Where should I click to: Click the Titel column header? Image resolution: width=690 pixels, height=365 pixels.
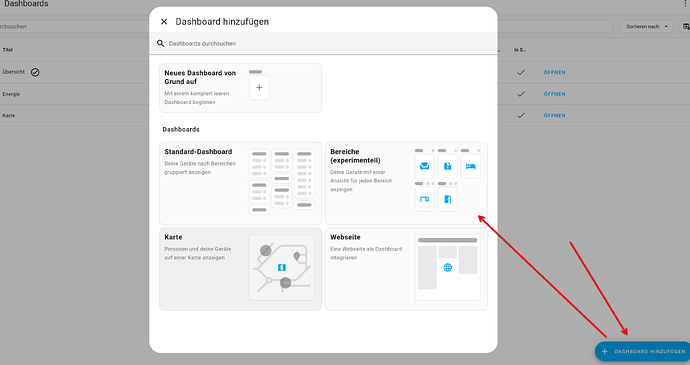(x=7, y=50)
